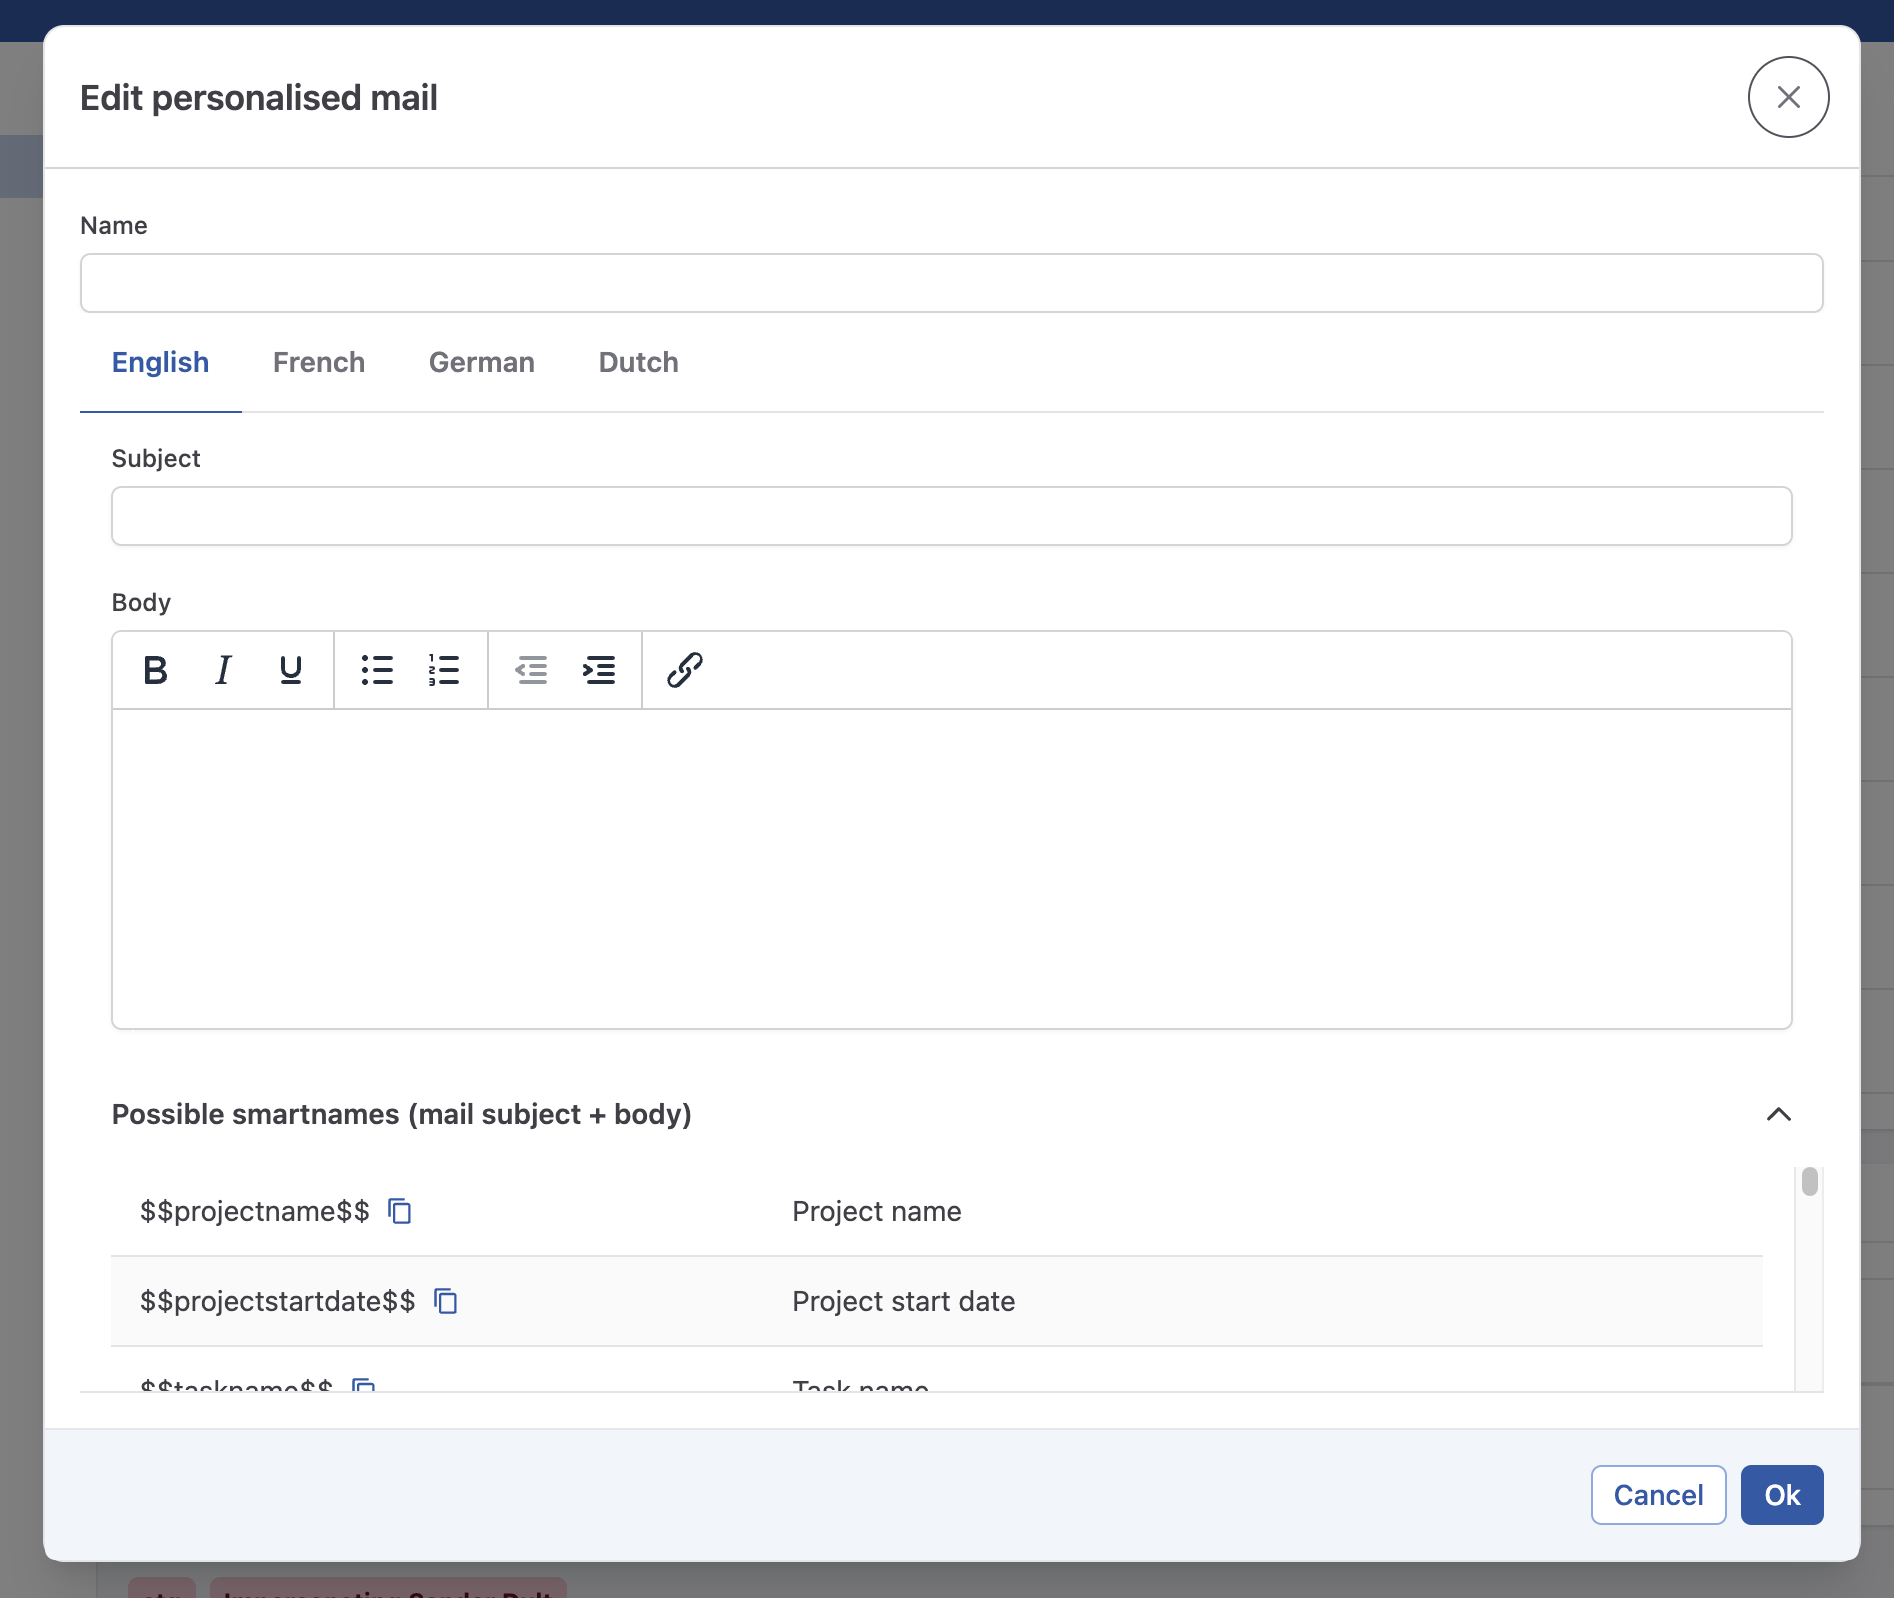The width and height of the screenshot is (1894, 1598).
Task: Apply italic formatting in the body editor
Action: pos(222,670)
